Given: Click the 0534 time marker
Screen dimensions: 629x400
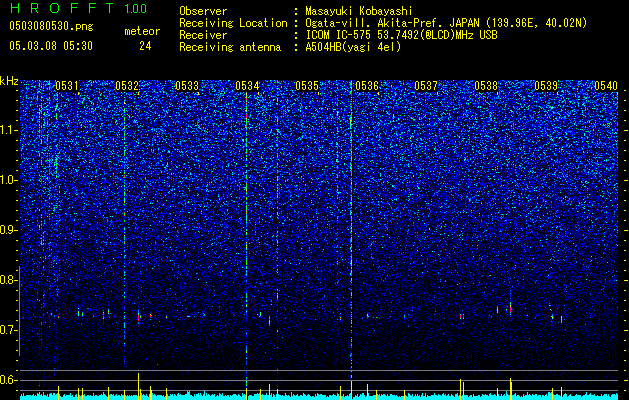Looking at the screenshot, I should click(x=247, y=86).
